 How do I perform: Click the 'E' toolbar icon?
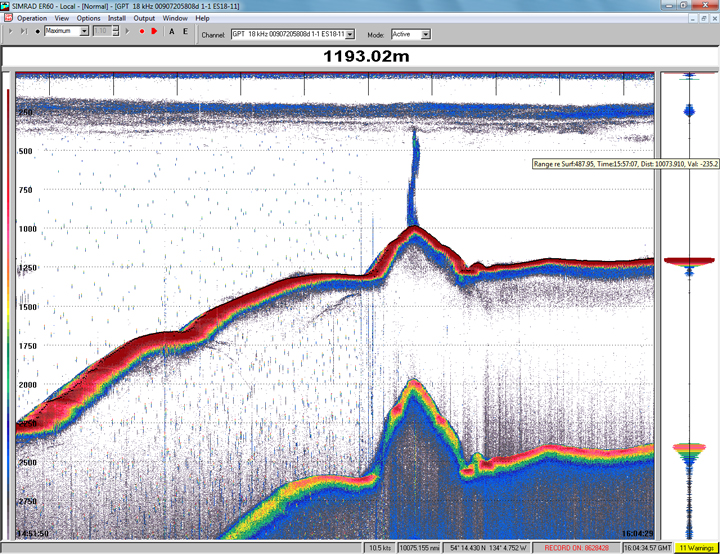click(x=185, y=32)
